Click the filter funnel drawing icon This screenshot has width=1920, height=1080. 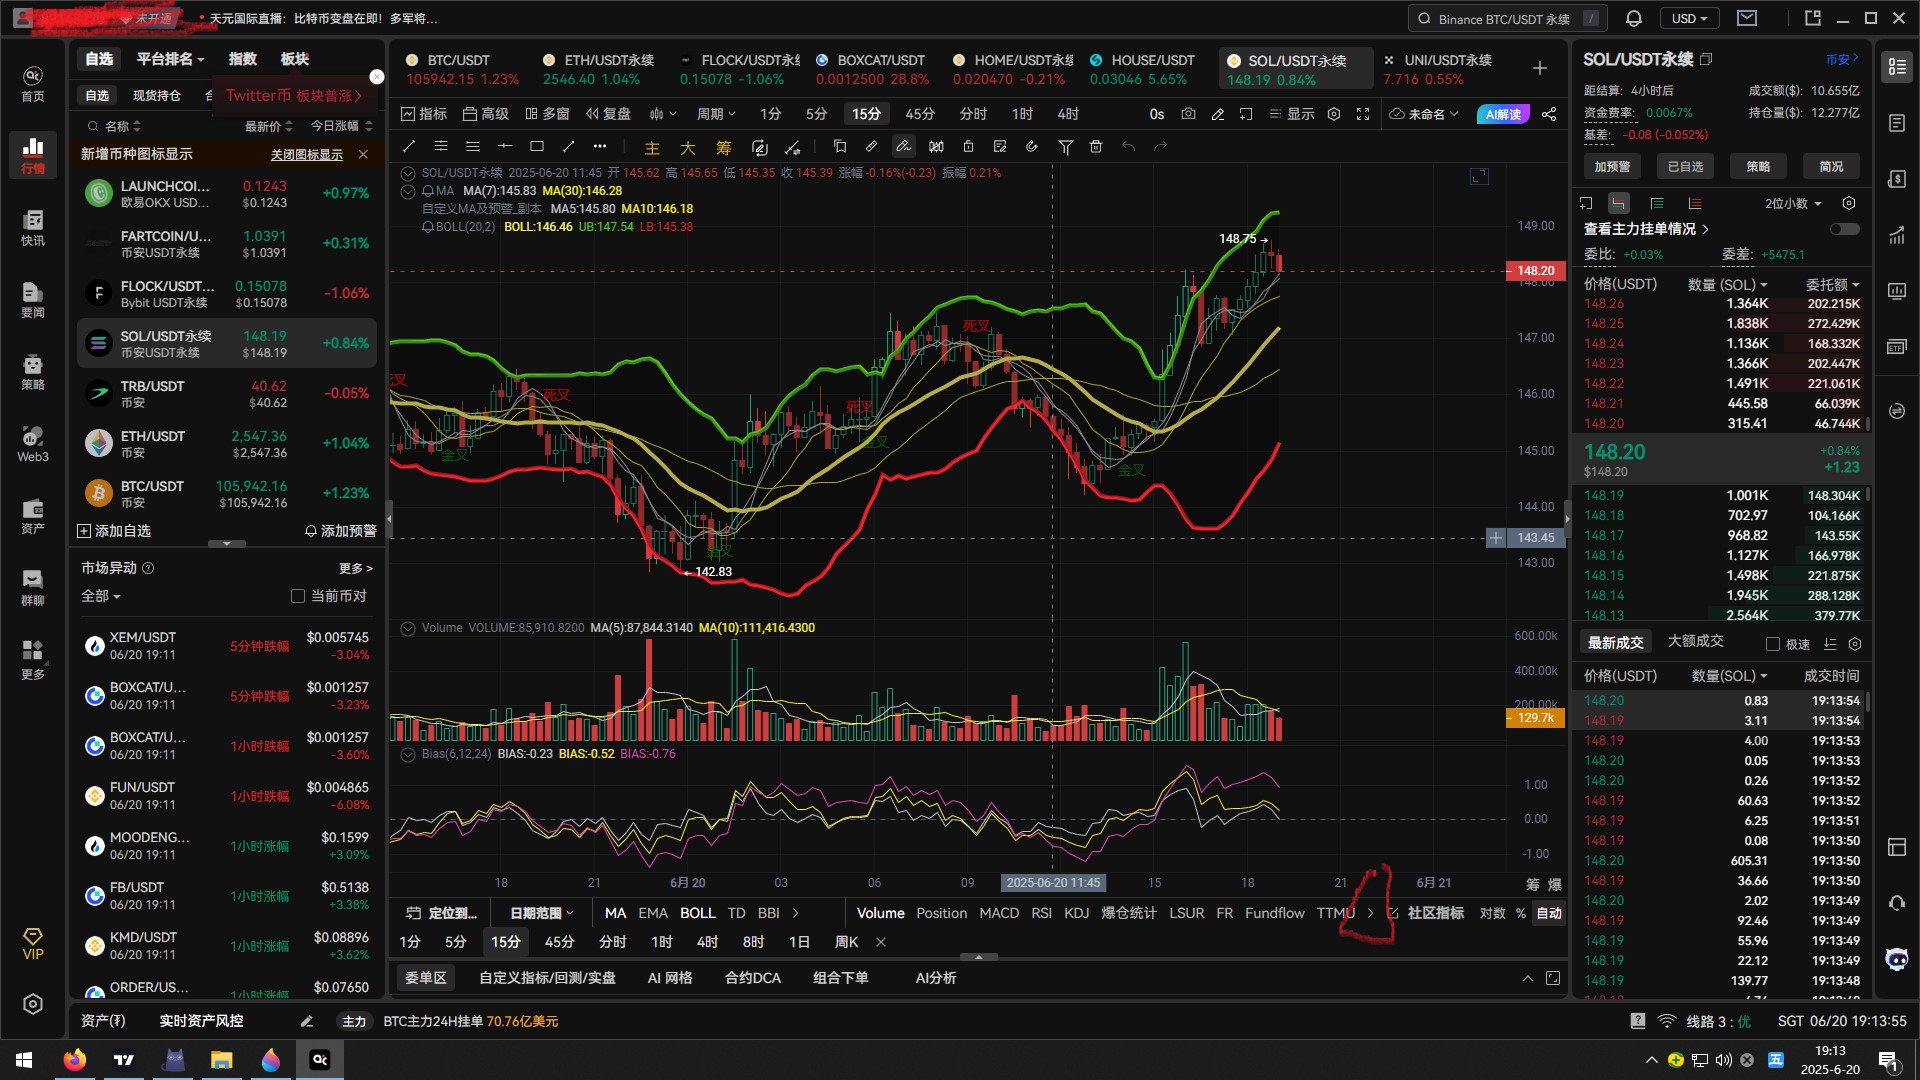click(1066, 147)
